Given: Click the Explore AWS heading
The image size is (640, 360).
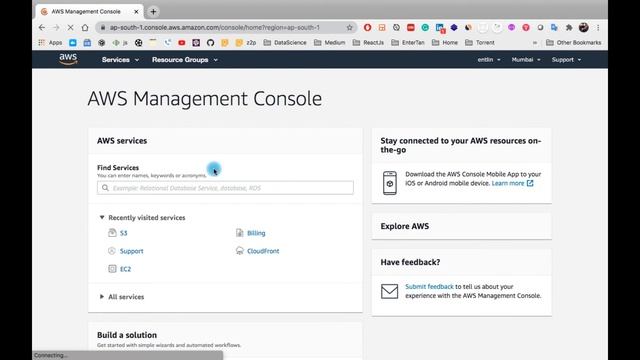Looking at the screenshot, I should 404,226.
